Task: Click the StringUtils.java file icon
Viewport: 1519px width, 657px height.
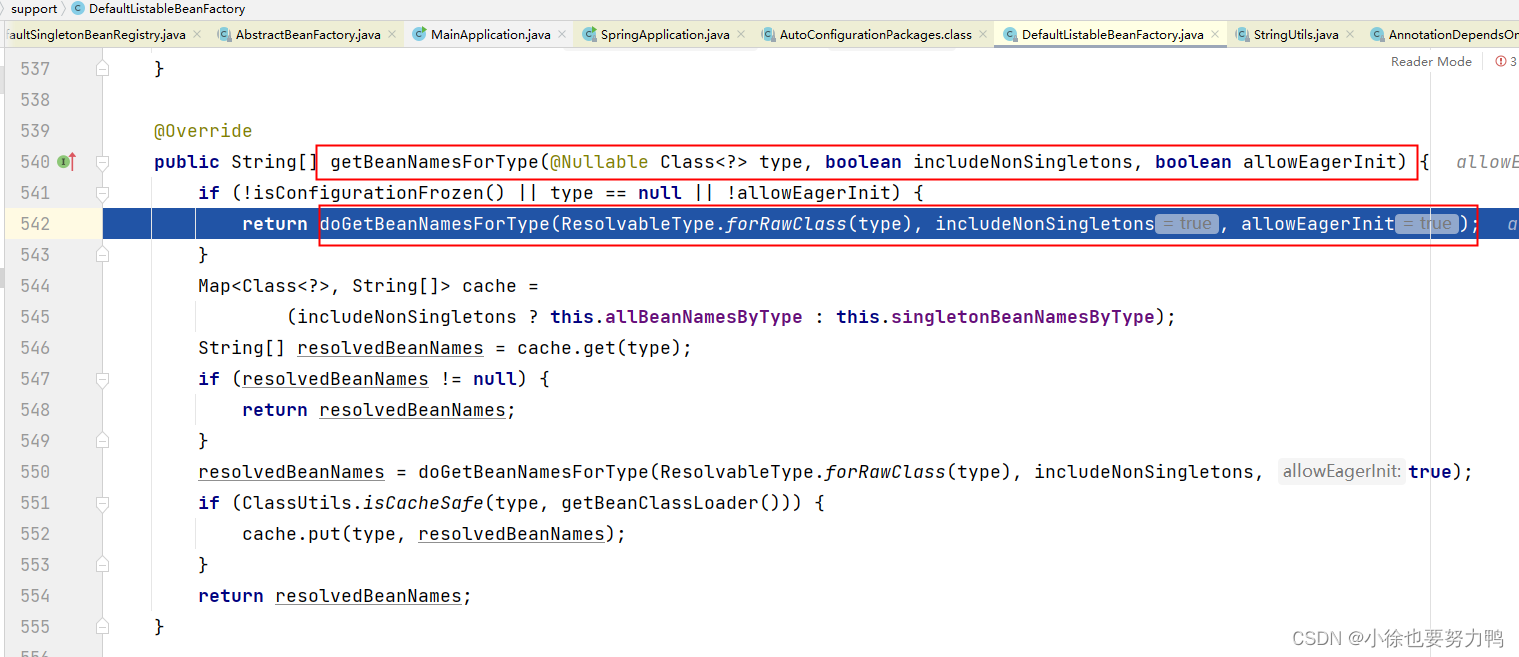Action: [1243, 34]
